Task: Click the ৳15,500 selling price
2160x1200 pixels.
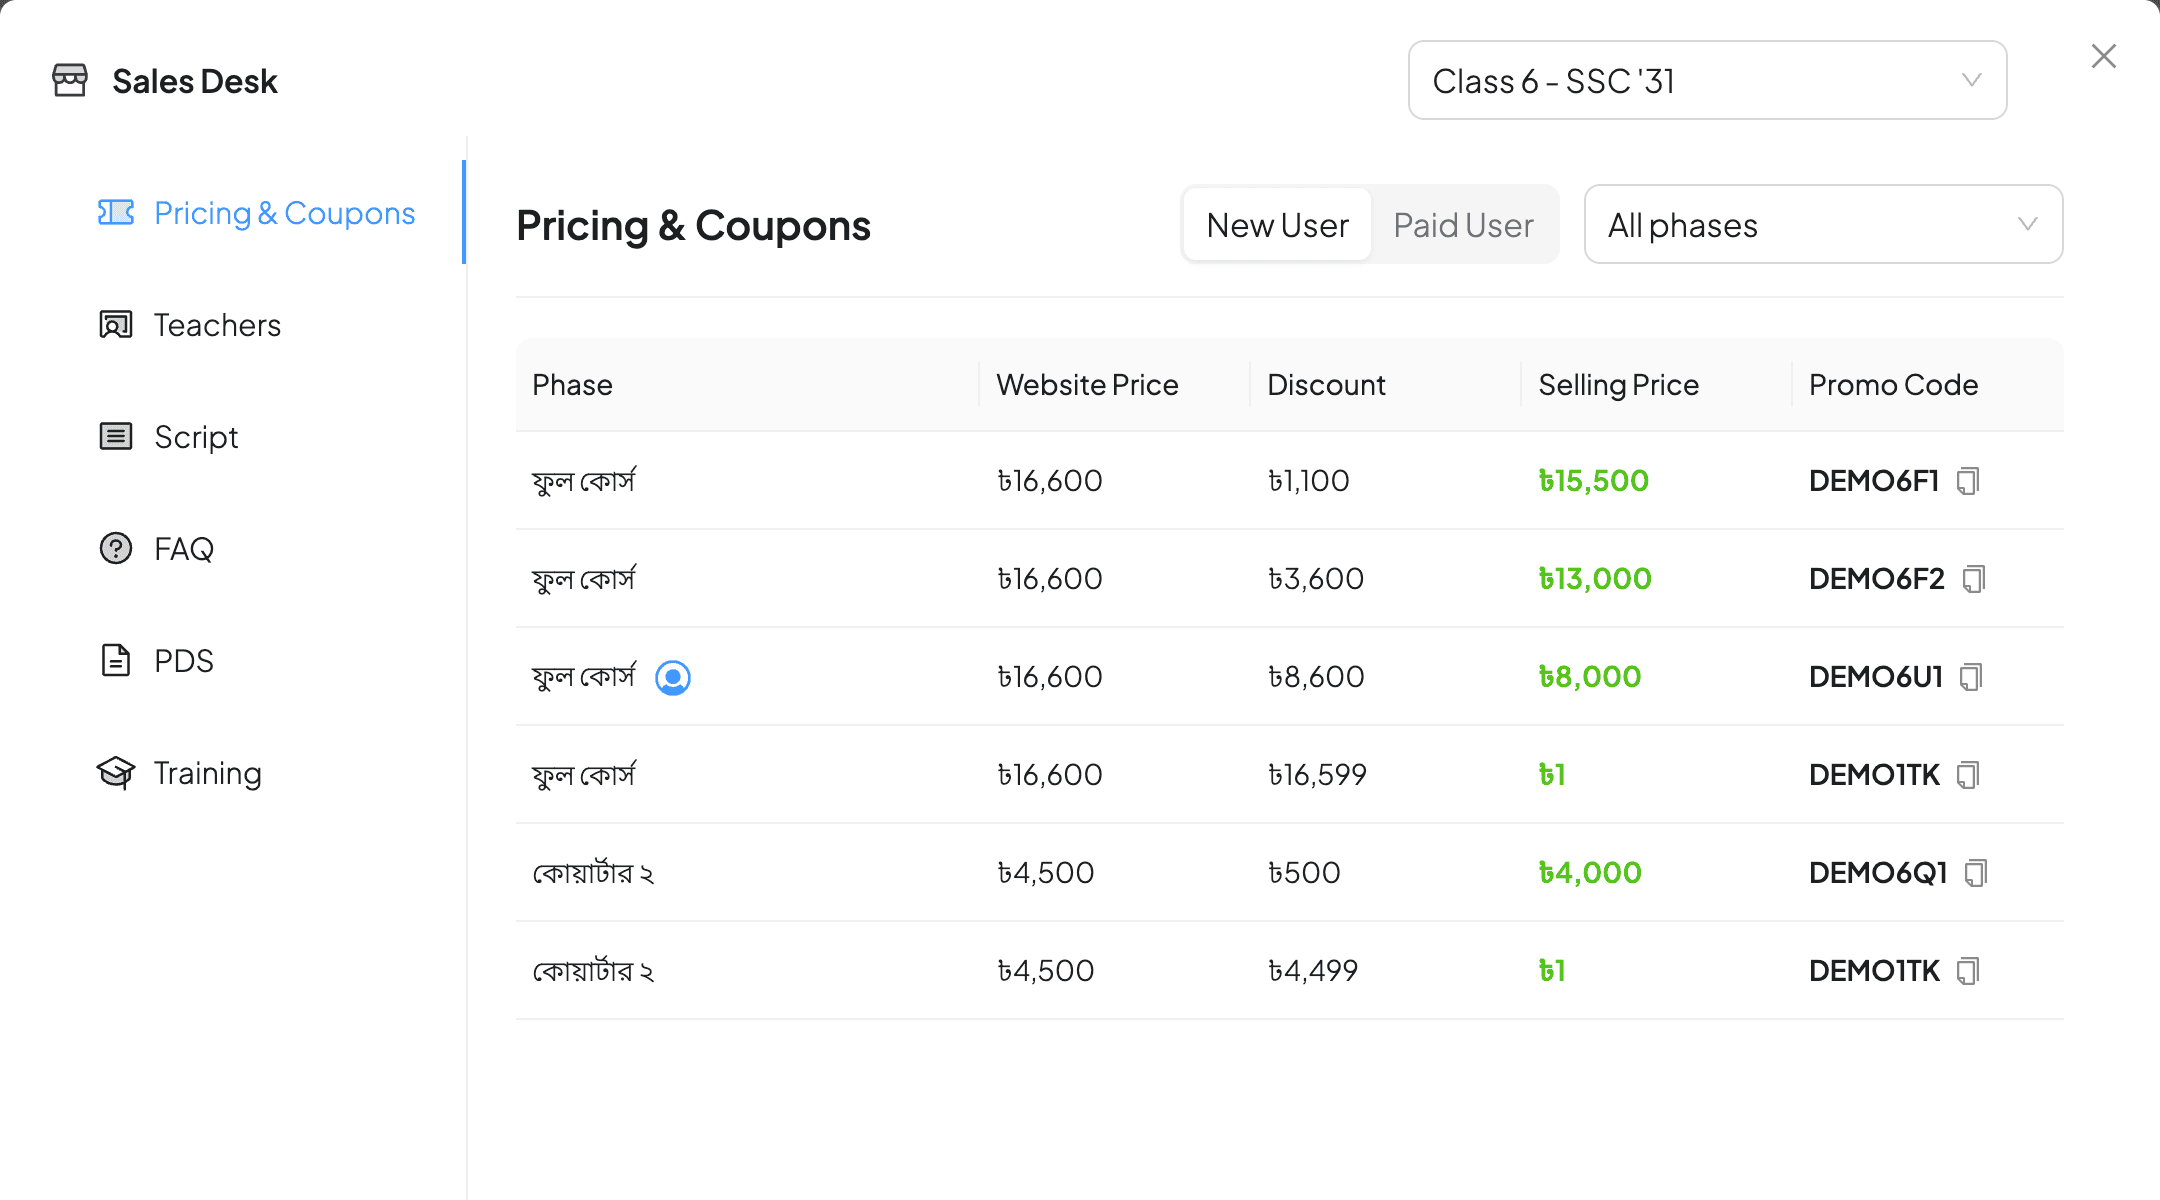Action: pyautogui.click(x=1593, y=481)
